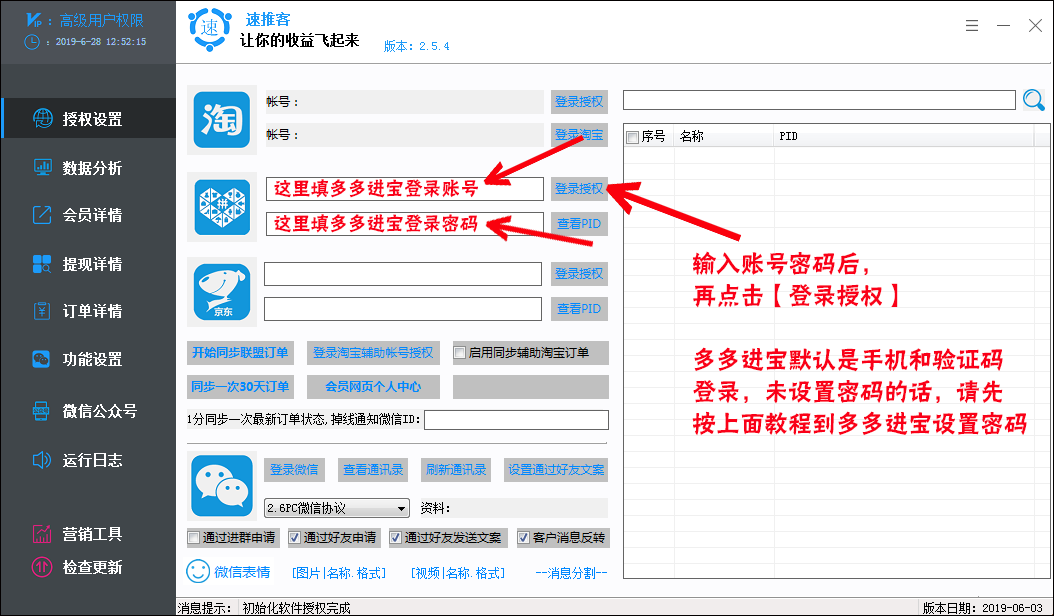Click 设置通过好友文案 button

pyautogui.click(x=556, y=469)
